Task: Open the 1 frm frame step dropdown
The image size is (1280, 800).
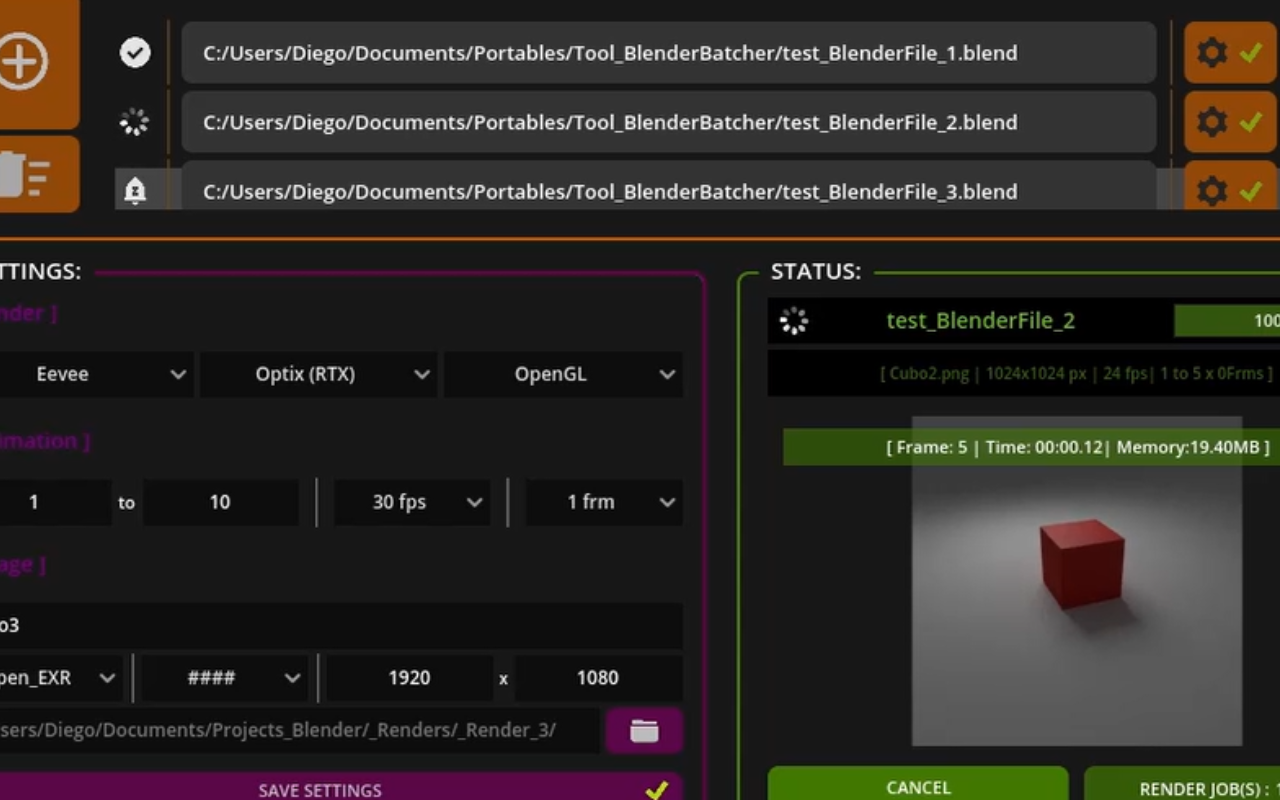Action: 604,502
